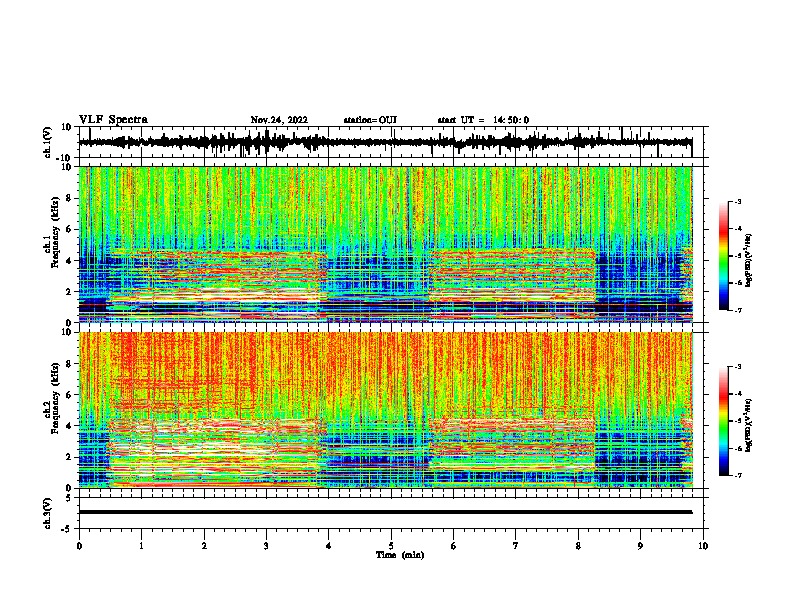This screenshot has width=792, height=612.
Task: Click the ch.2 color scale log(PSD) unit label
Action: tap(749, 424)
